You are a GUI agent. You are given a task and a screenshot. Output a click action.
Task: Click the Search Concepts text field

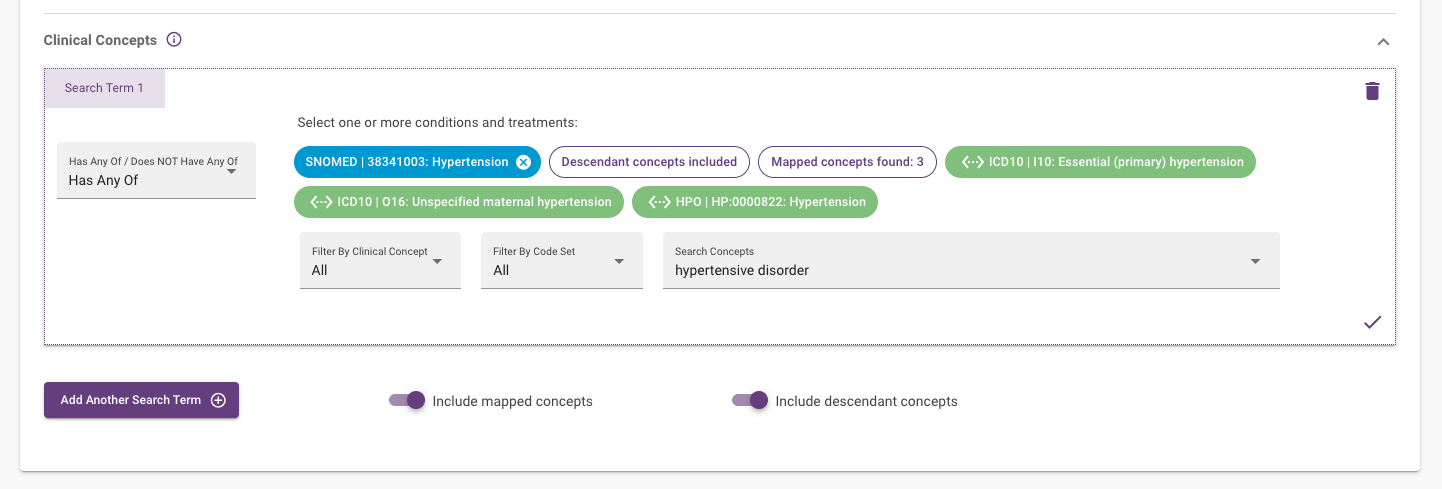click(950, 270)
